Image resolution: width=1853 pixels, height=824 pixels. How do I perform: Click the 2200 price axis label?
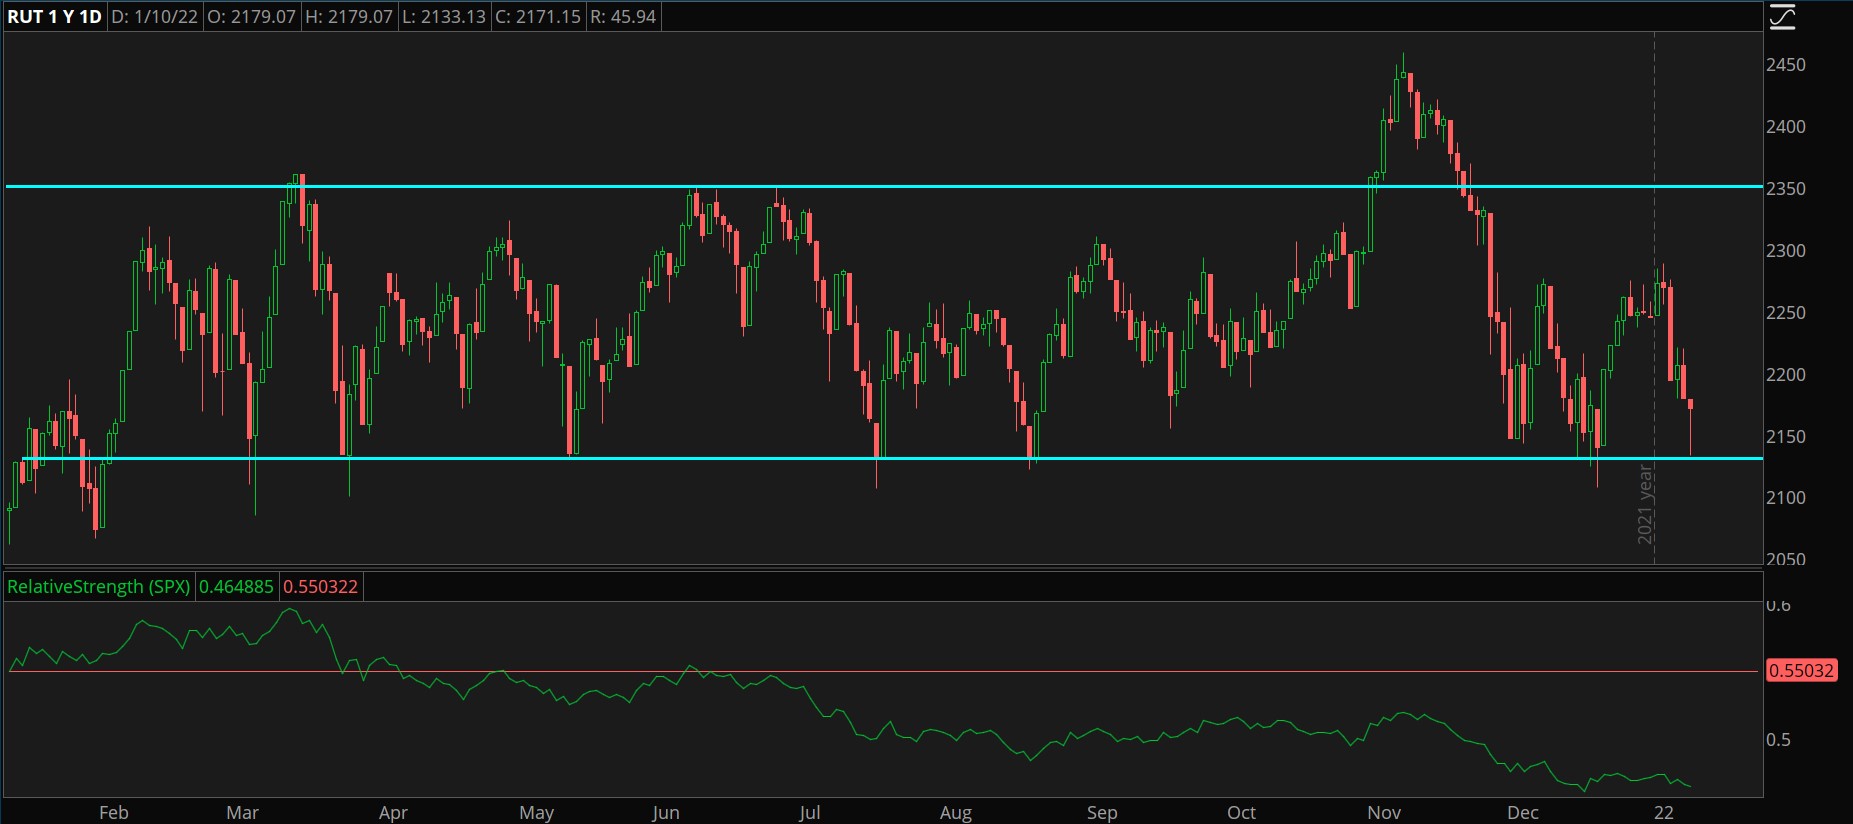point(1786,375)
